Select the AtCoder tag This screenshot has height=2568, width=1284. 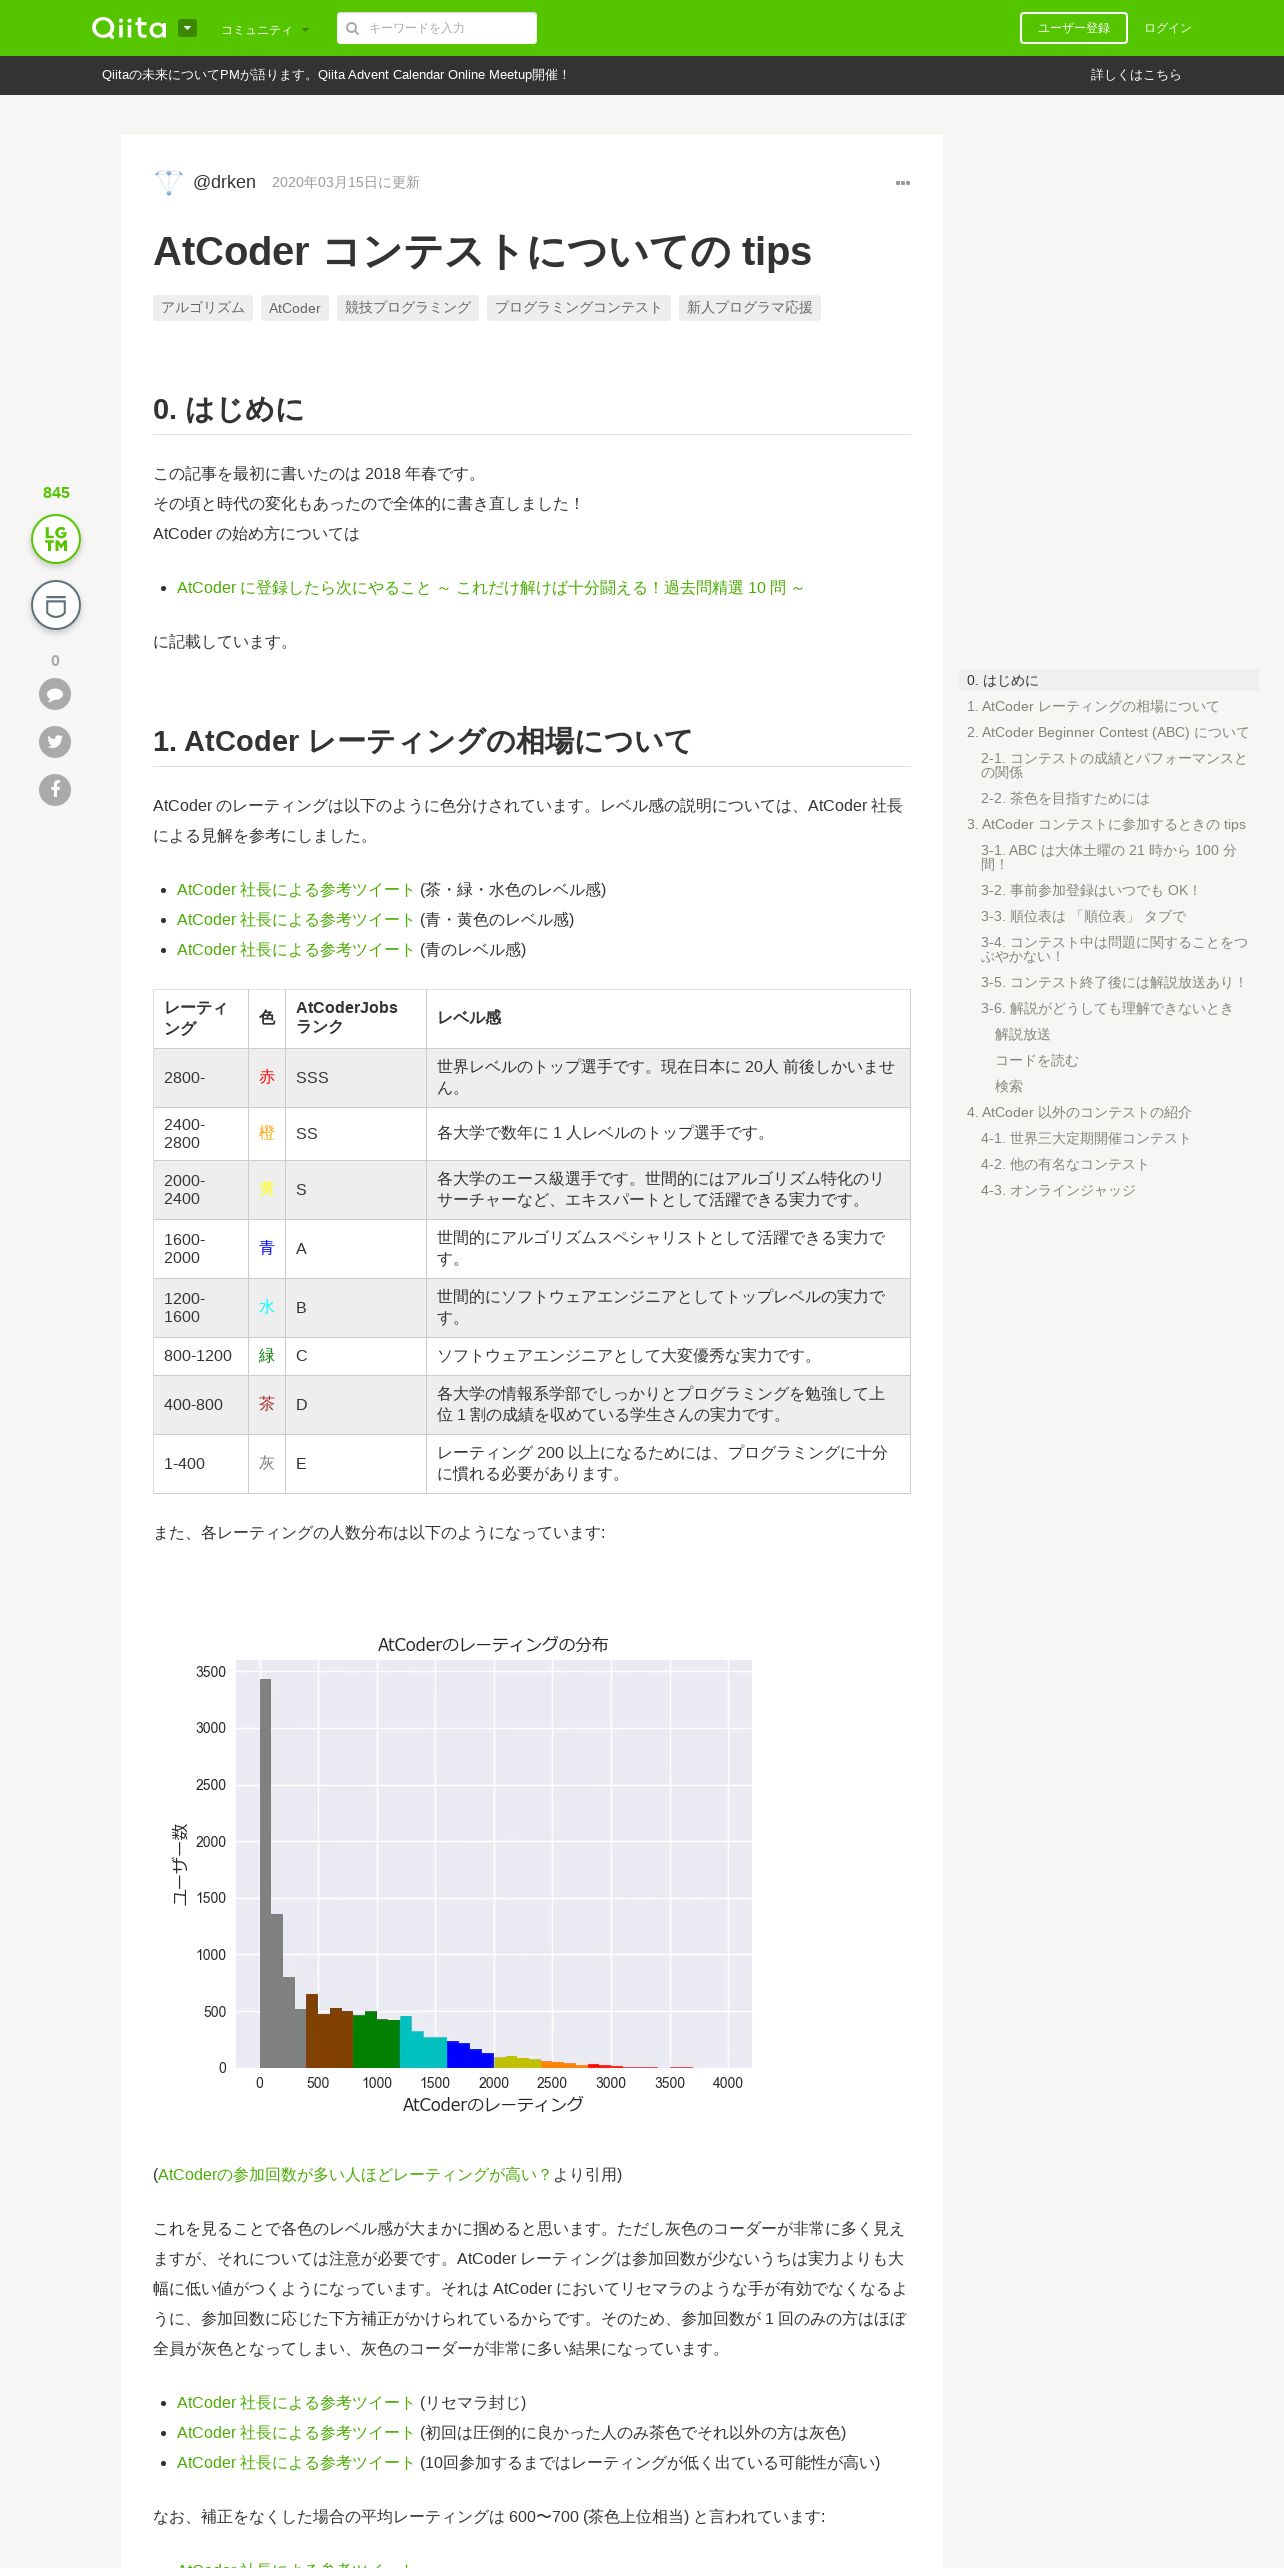tap(294, 308)
